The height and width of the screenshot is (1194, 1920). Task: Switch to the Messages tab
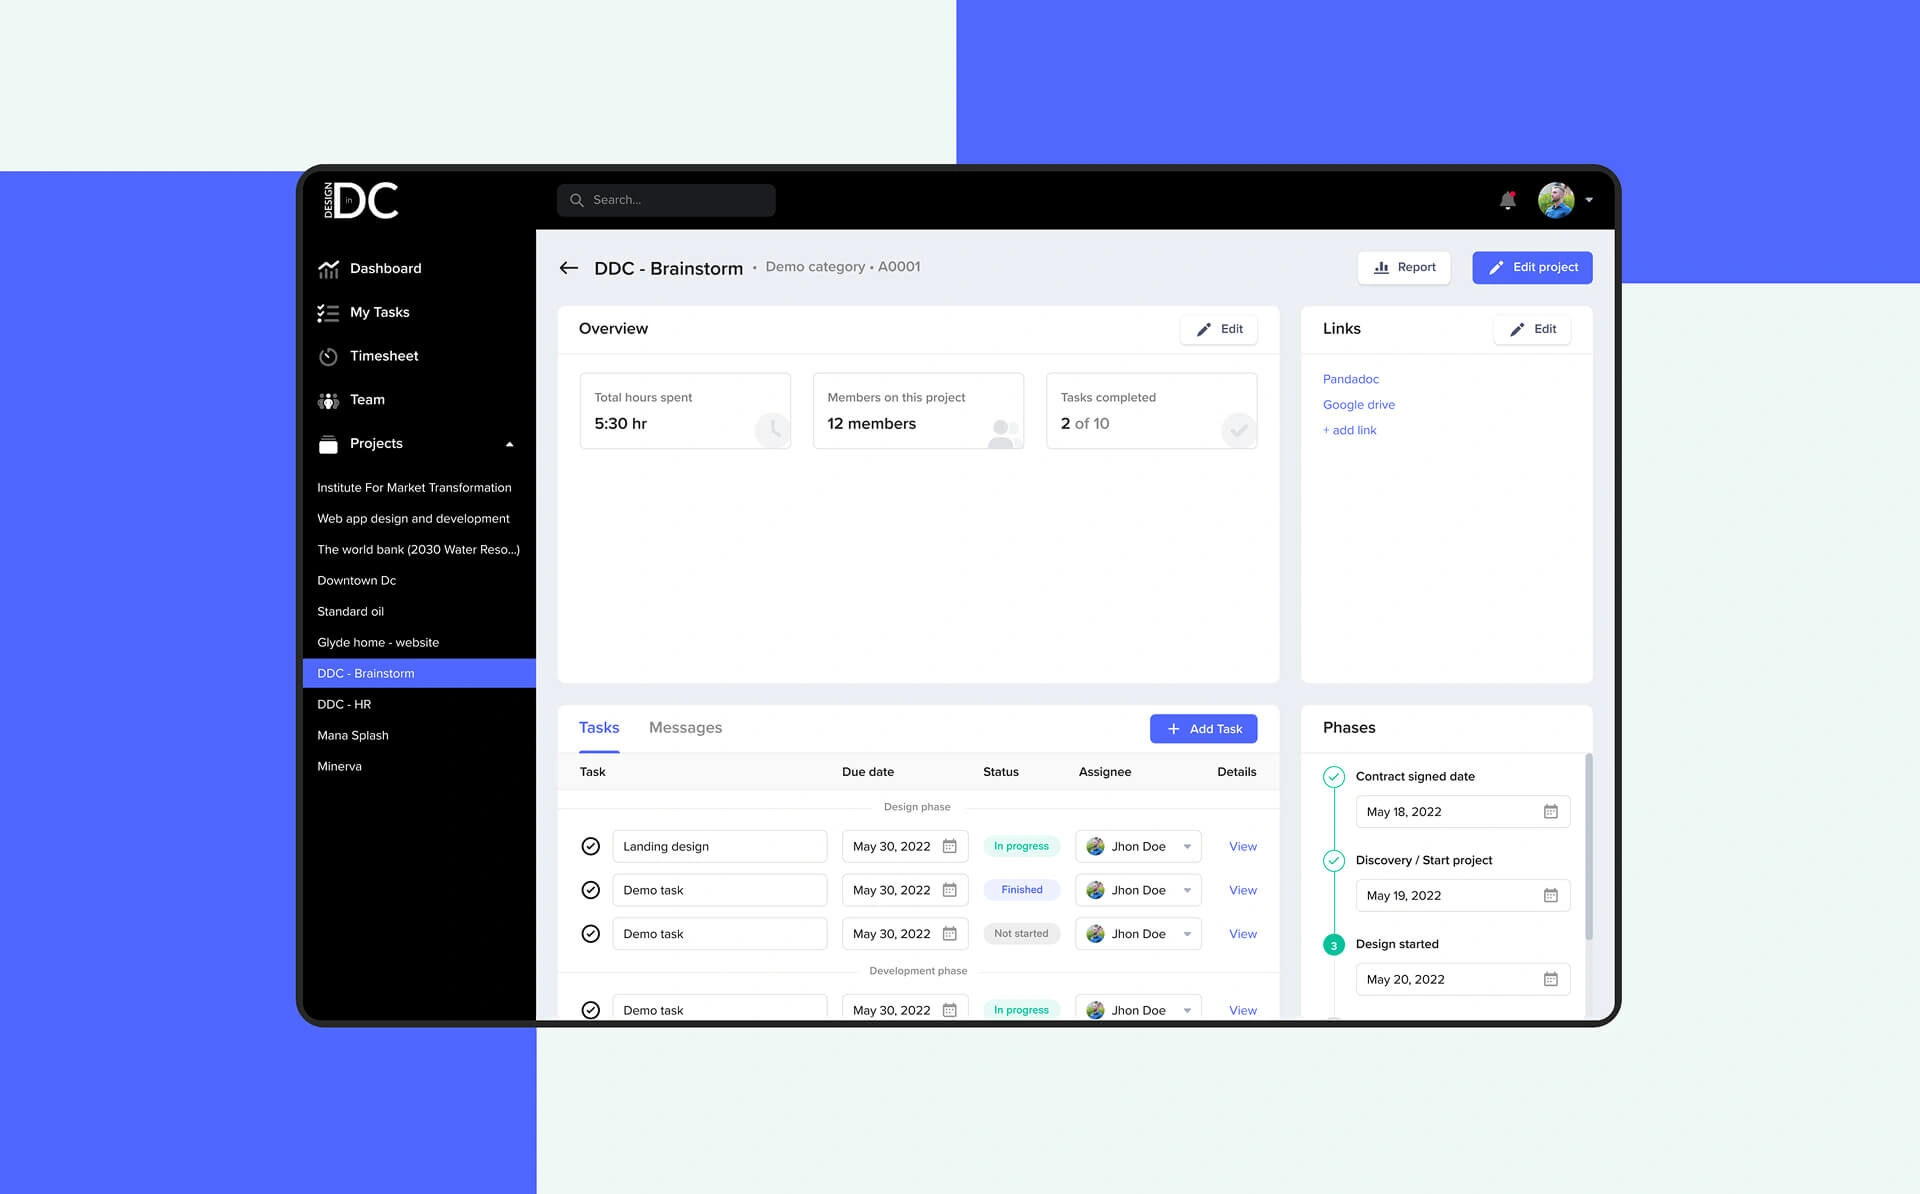click(x=685, y=728)
